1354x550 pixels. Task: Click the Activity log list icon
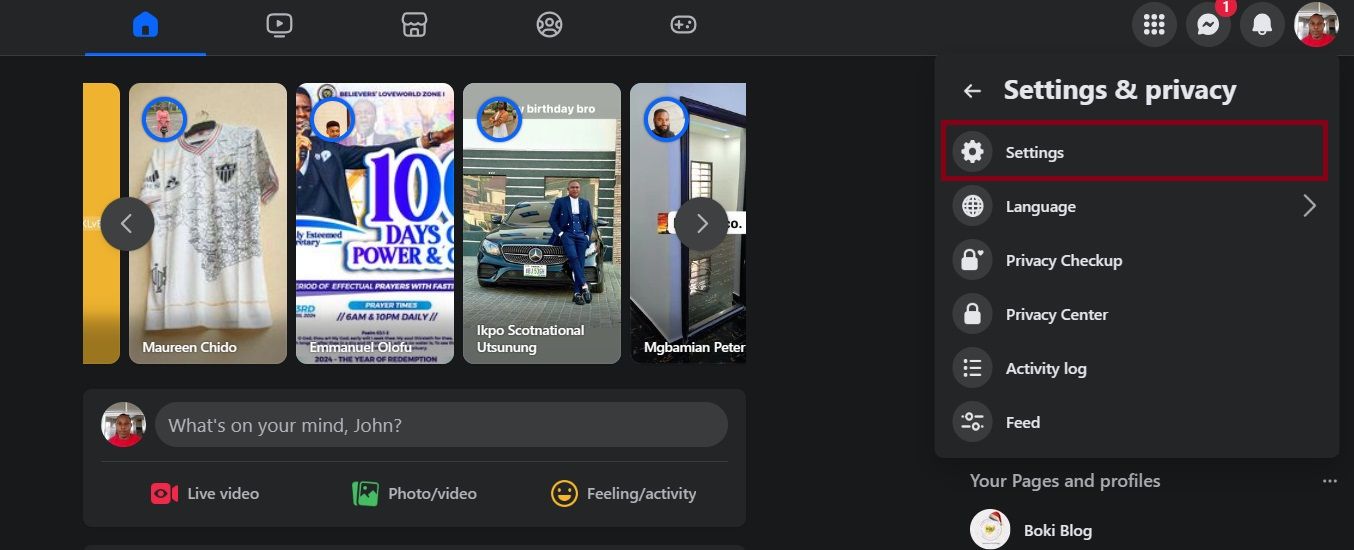[x=972, y=368]
